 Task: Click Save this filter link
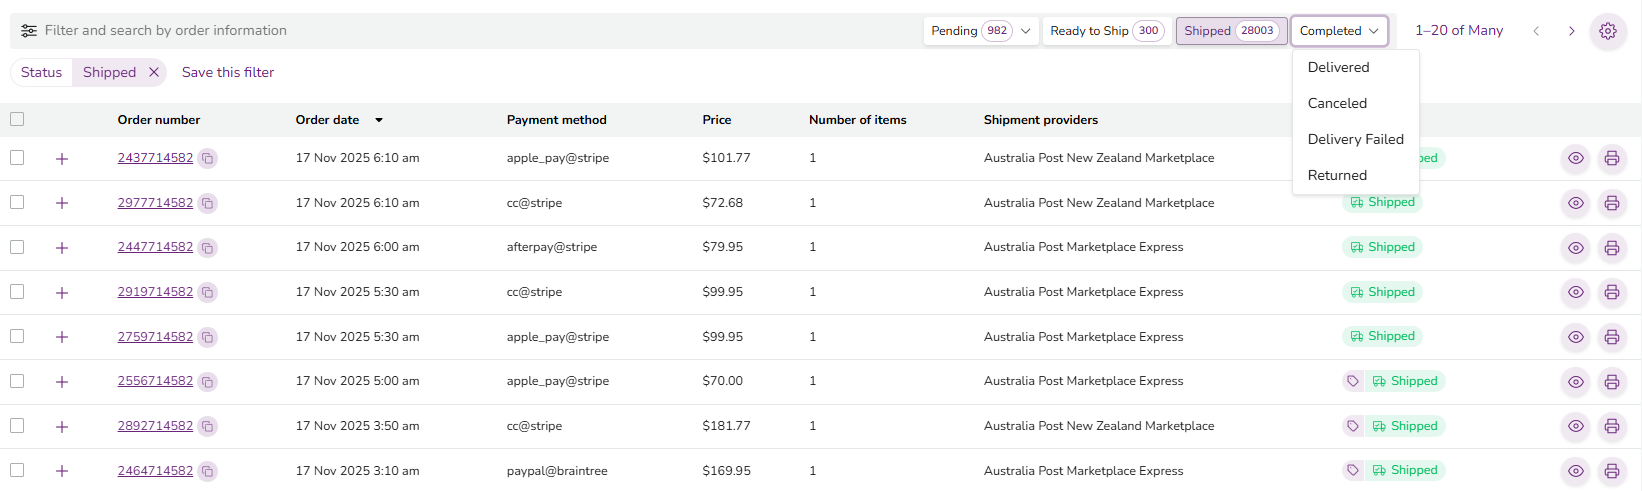point(228,72)
